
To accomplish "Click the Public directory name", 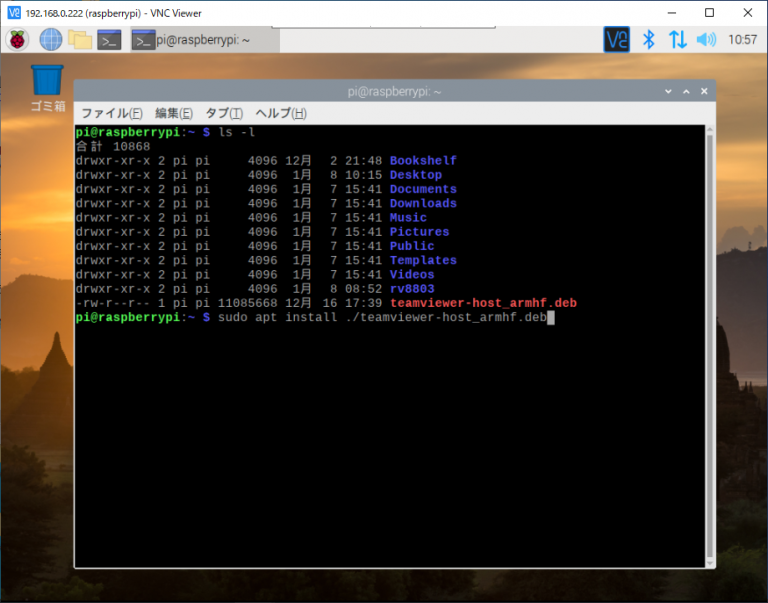I will 412,246.
